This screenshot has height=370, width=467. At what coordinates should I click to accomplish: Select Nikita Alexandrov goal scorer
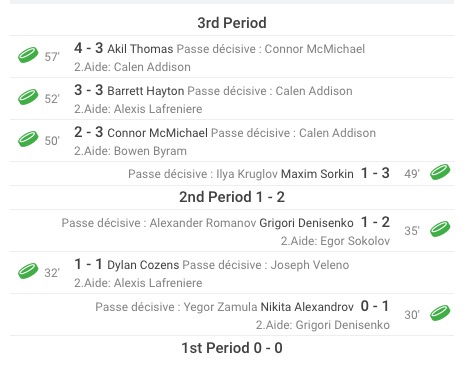(307, 307)
